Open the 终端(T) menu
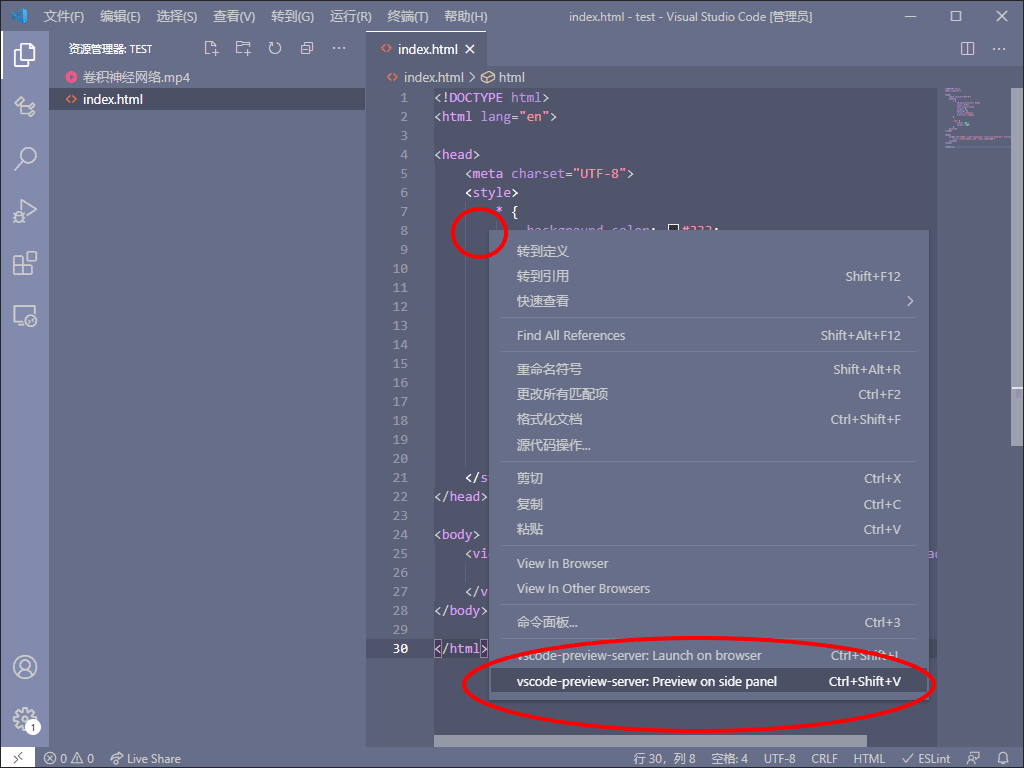The width and height of the screenshot is (1024, 768). [408, 16]
